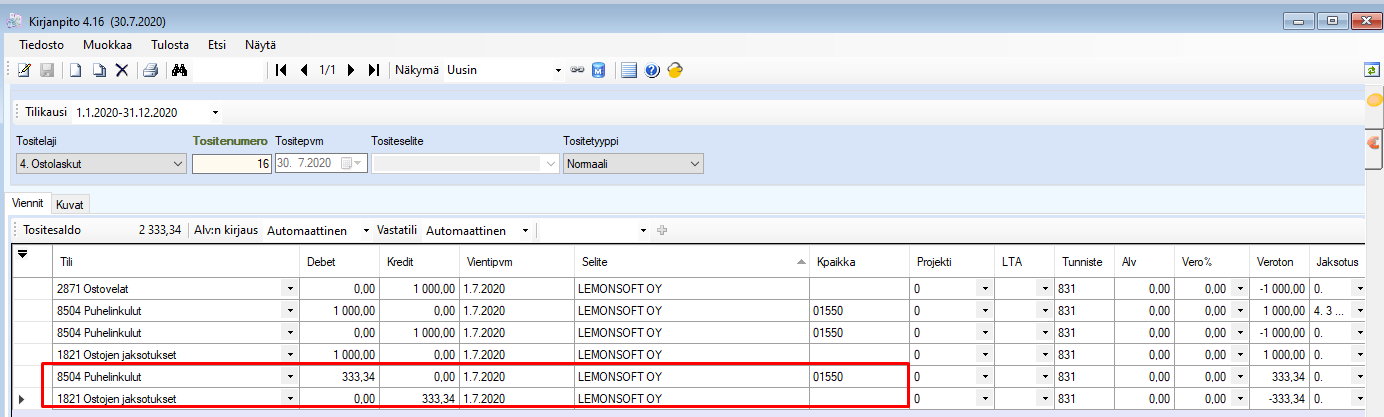Click the Tositenumero field with 16
This screenshot has width=1384, height=417.
tap(231, 163)
